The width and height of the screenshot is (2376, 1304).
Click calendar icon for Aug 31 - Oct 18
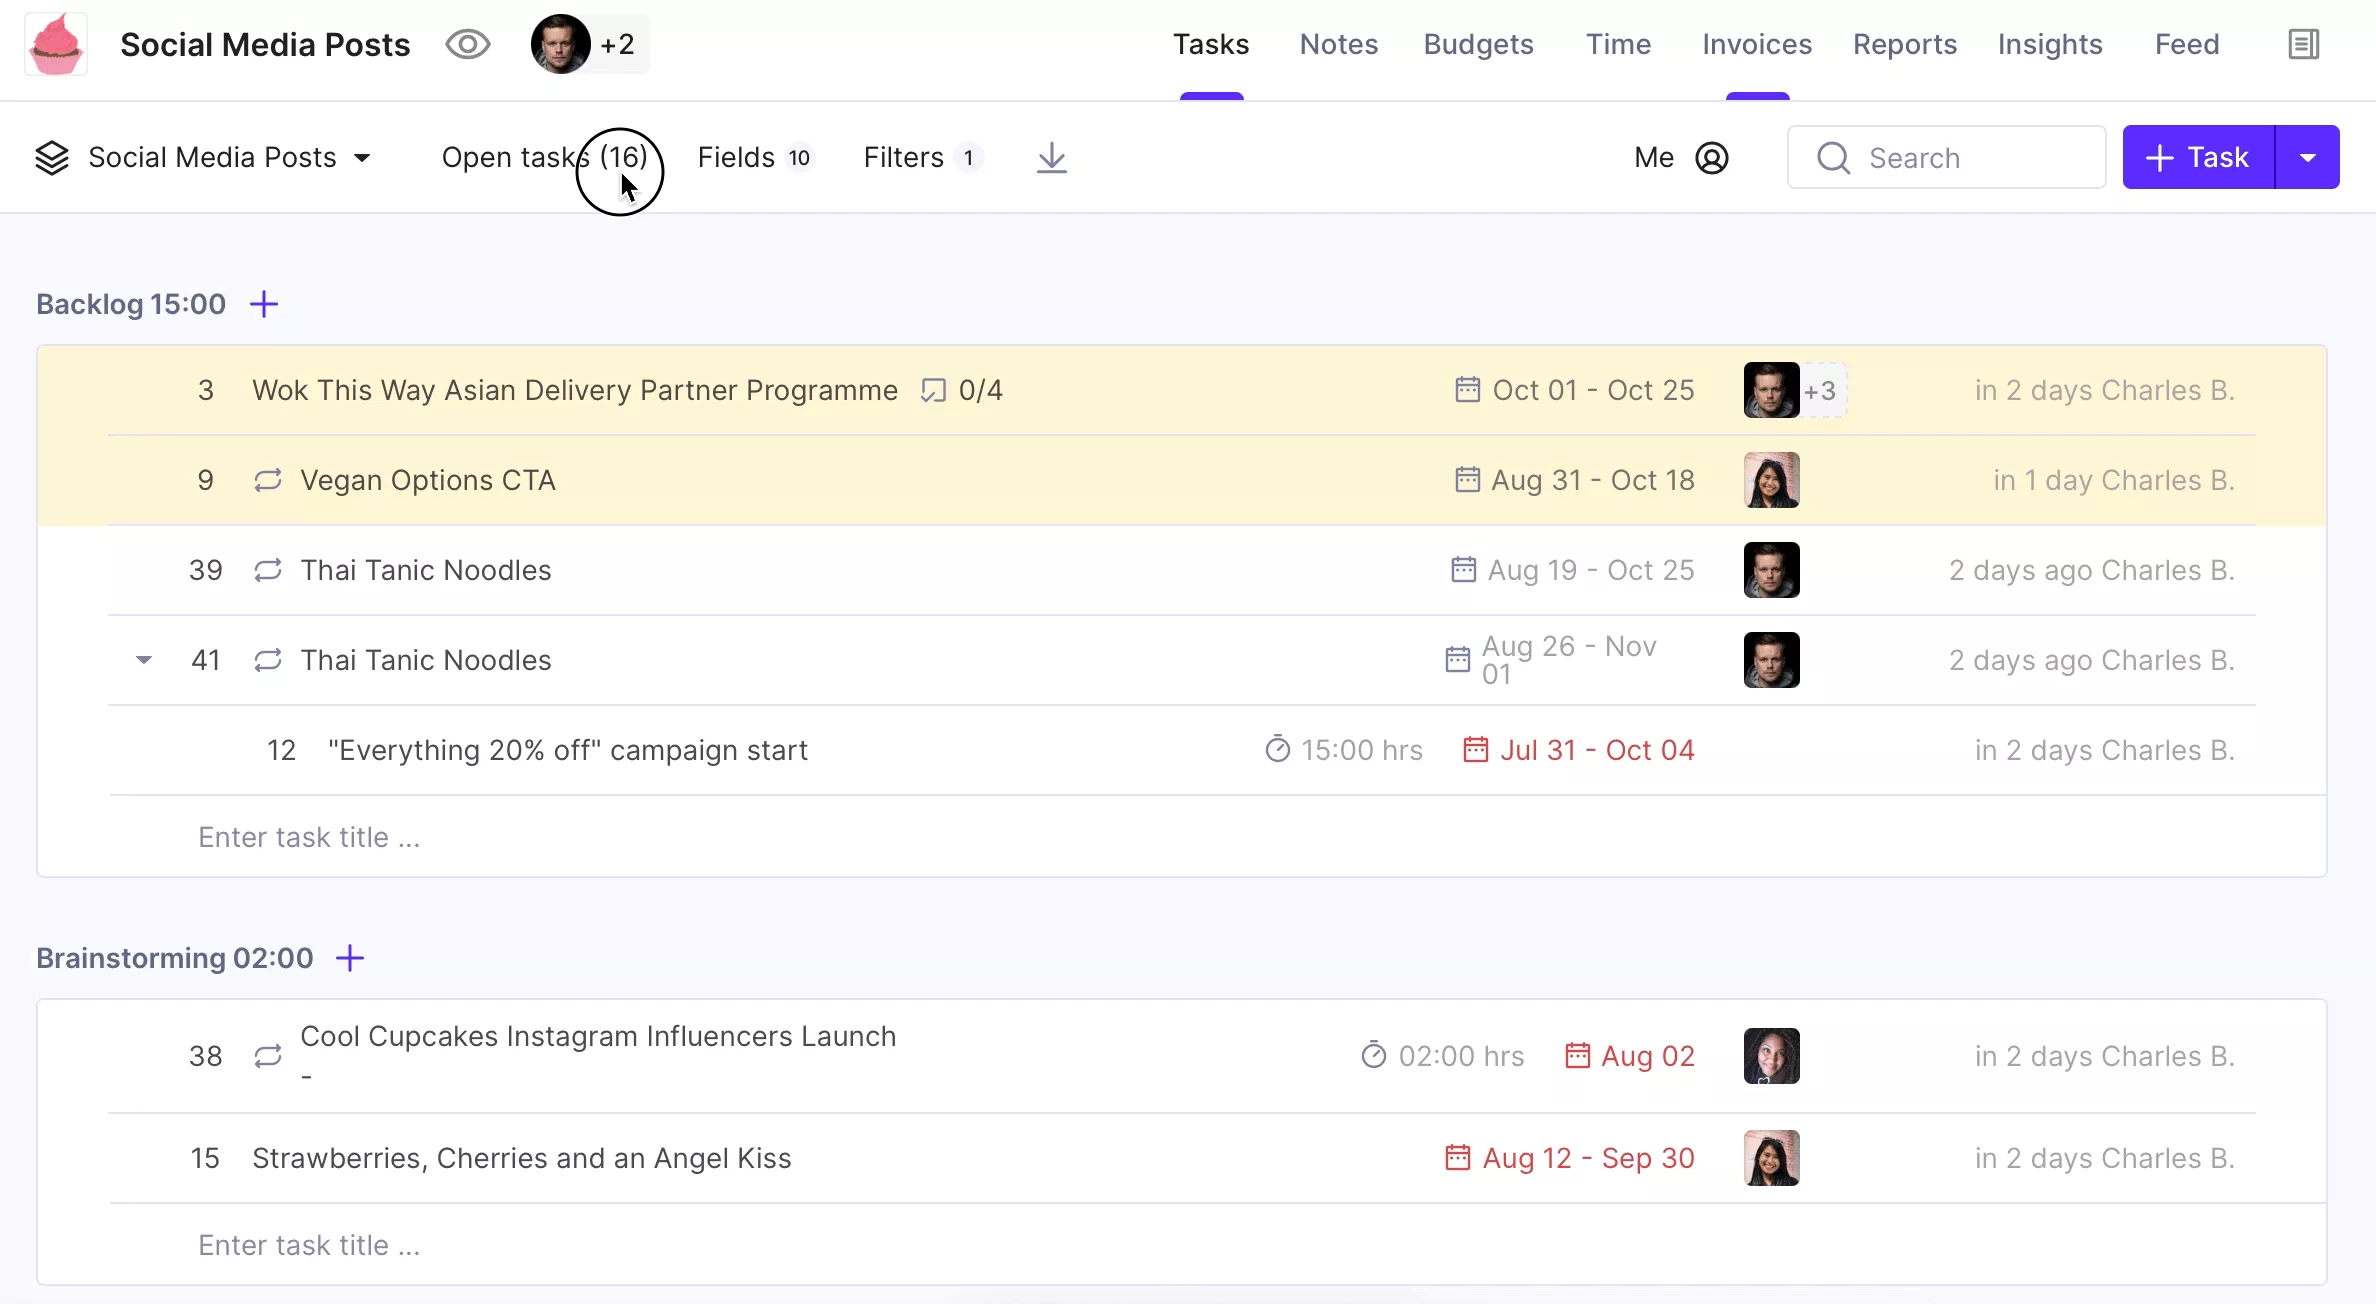[x=1467, y=479]
